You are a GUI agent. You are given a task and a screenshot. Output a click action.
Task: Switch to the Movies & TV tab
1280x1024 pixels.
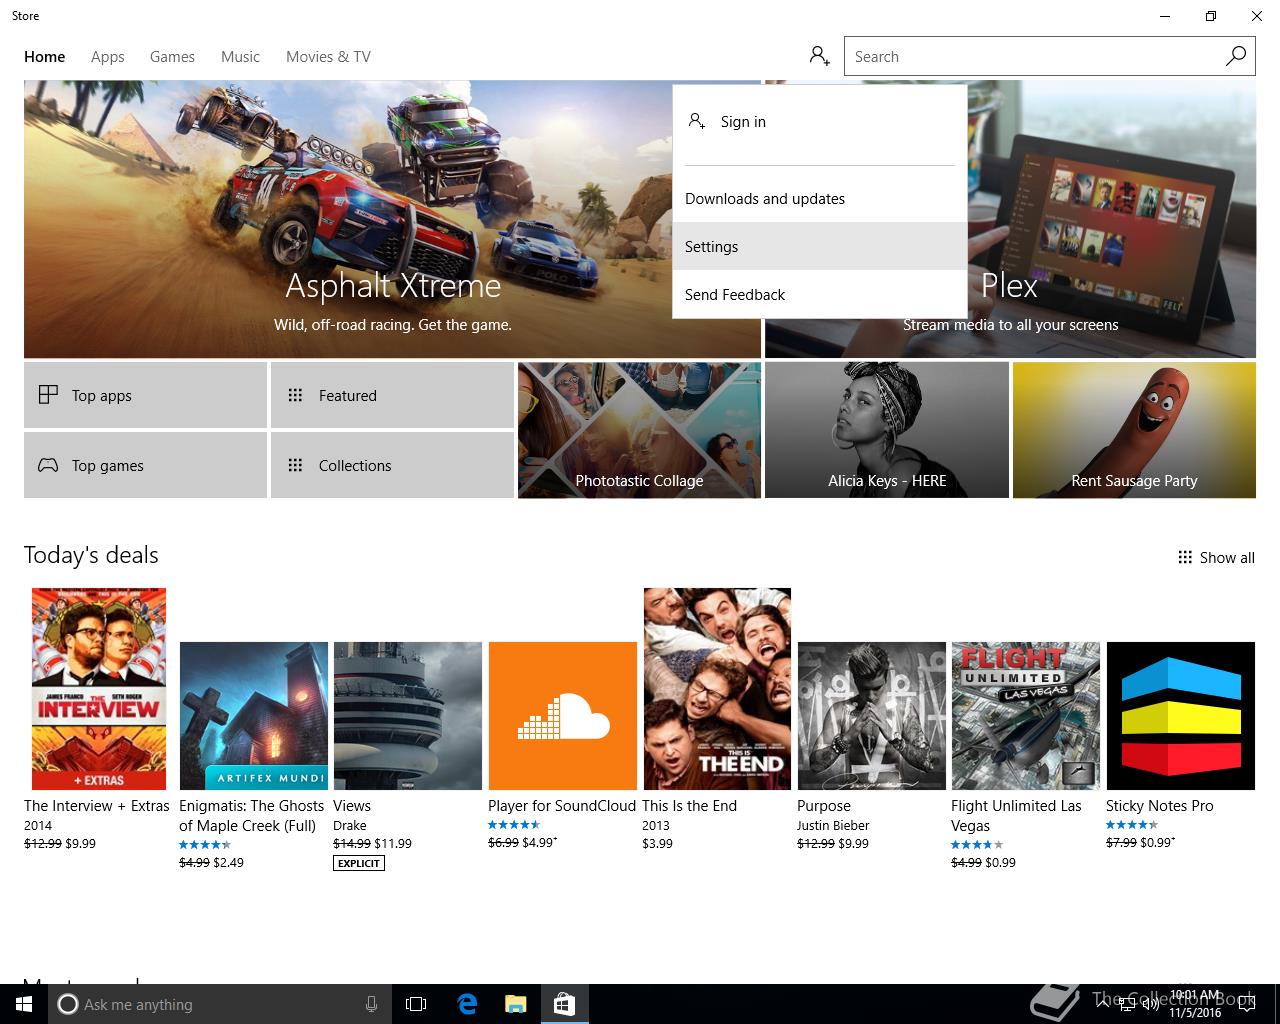[x=328, y=57]
